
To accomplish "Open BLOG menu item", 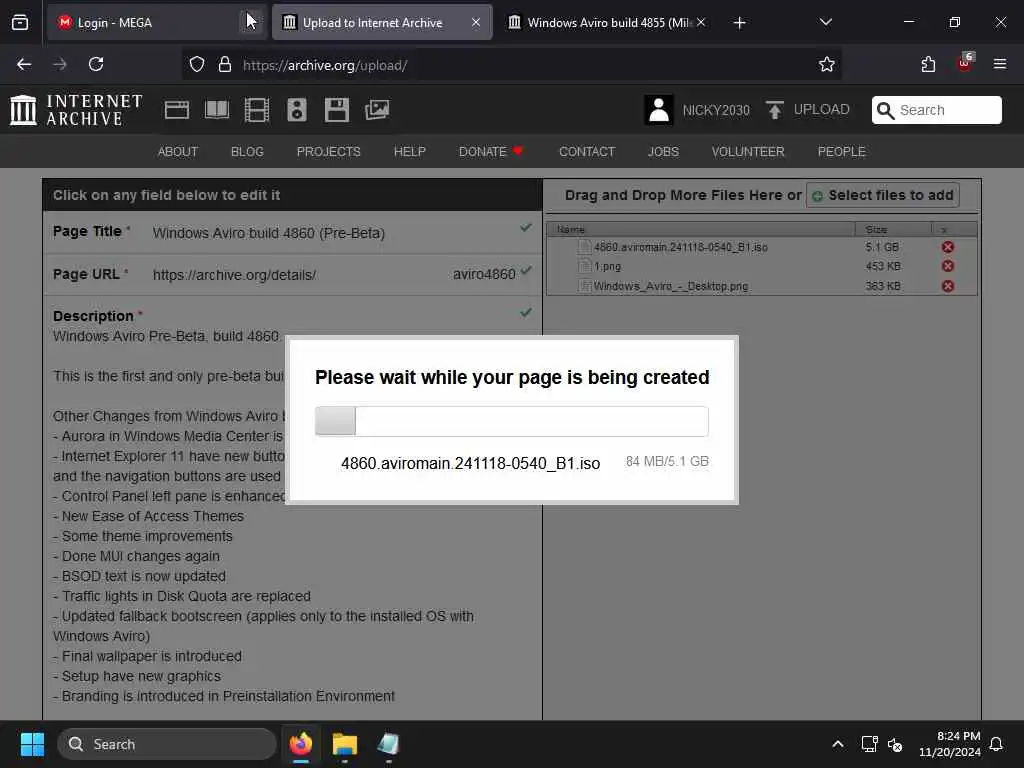I will [248, 152].
